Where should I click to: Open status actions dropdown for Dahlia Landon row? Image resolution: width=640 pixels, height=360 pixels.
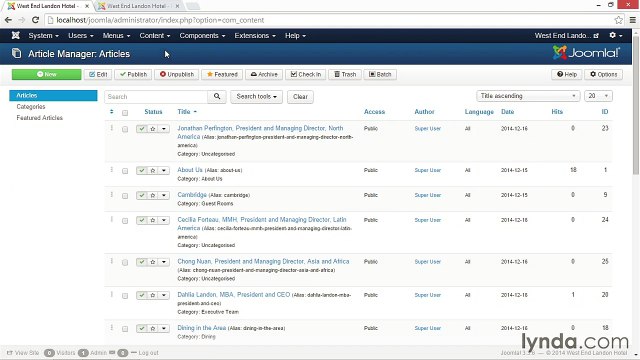tap(164, 295)
